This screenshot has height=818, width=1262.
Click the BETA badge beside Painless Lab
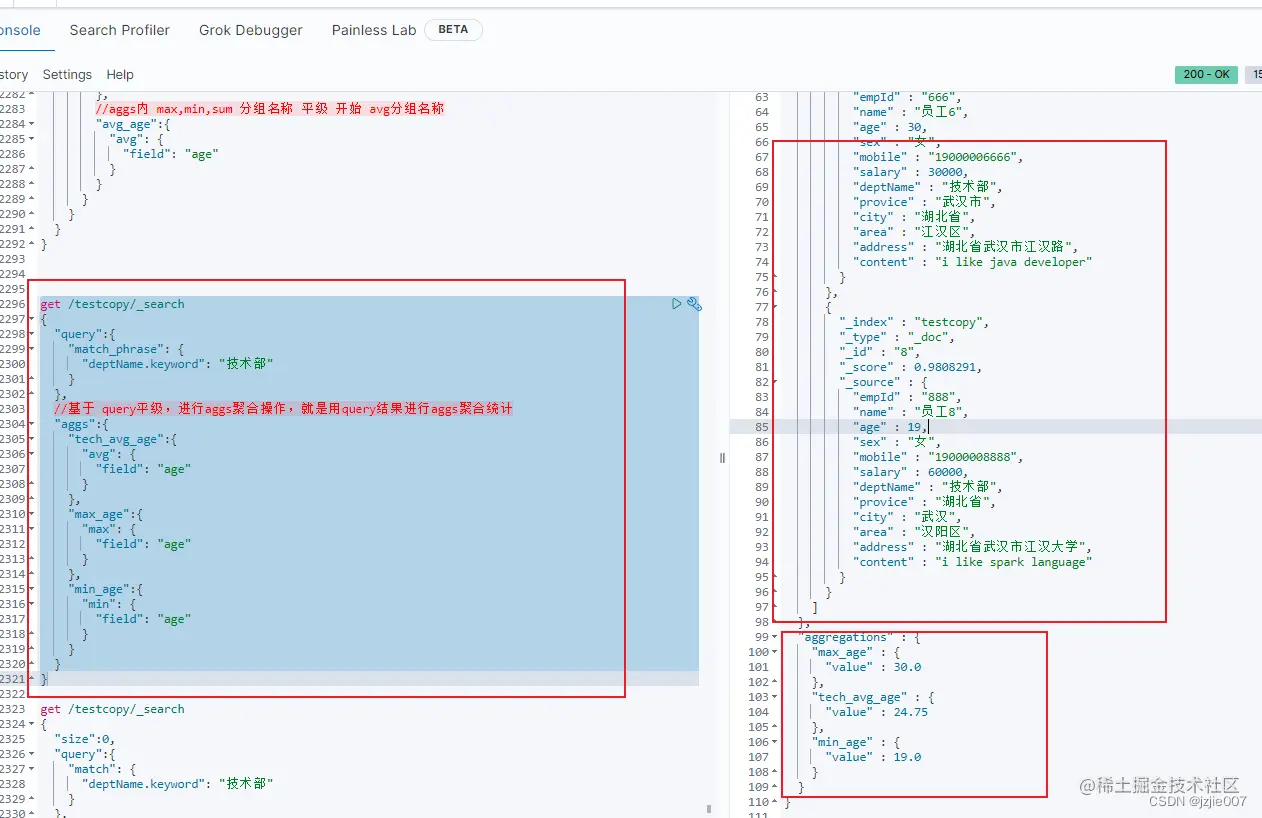[x=453, y=29]
